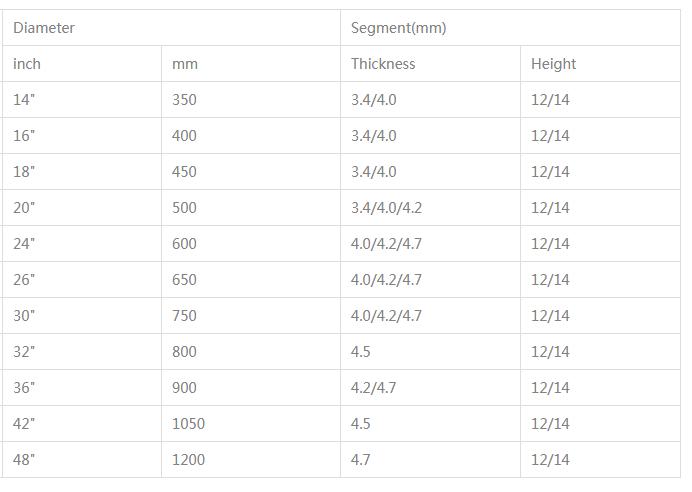This screenshot has height=492, width=692.
Task: Click the 1050 mm cell
Action: 188,424
